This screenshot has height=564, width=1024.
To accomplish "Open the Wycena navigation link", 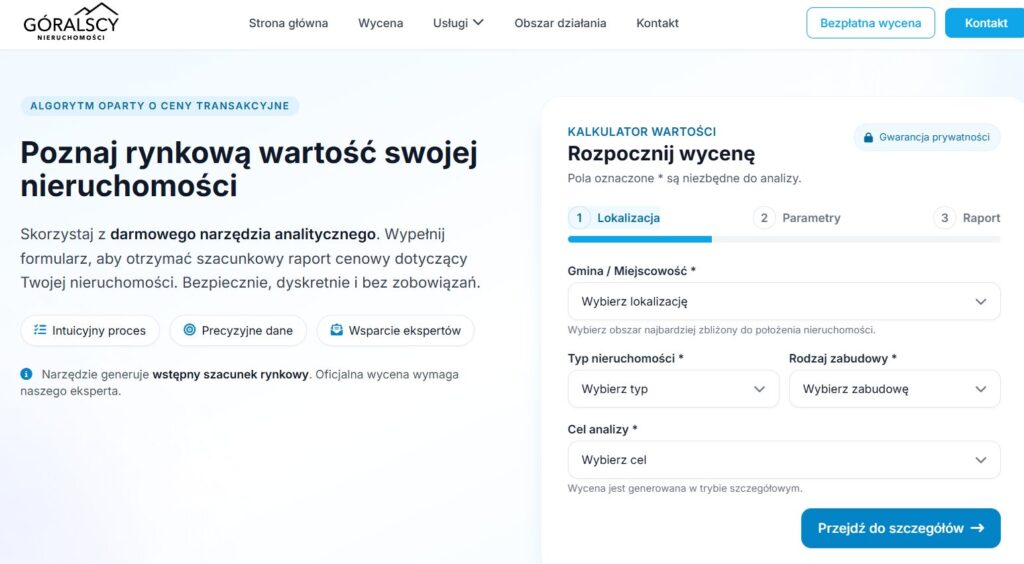I will (380, 23).
